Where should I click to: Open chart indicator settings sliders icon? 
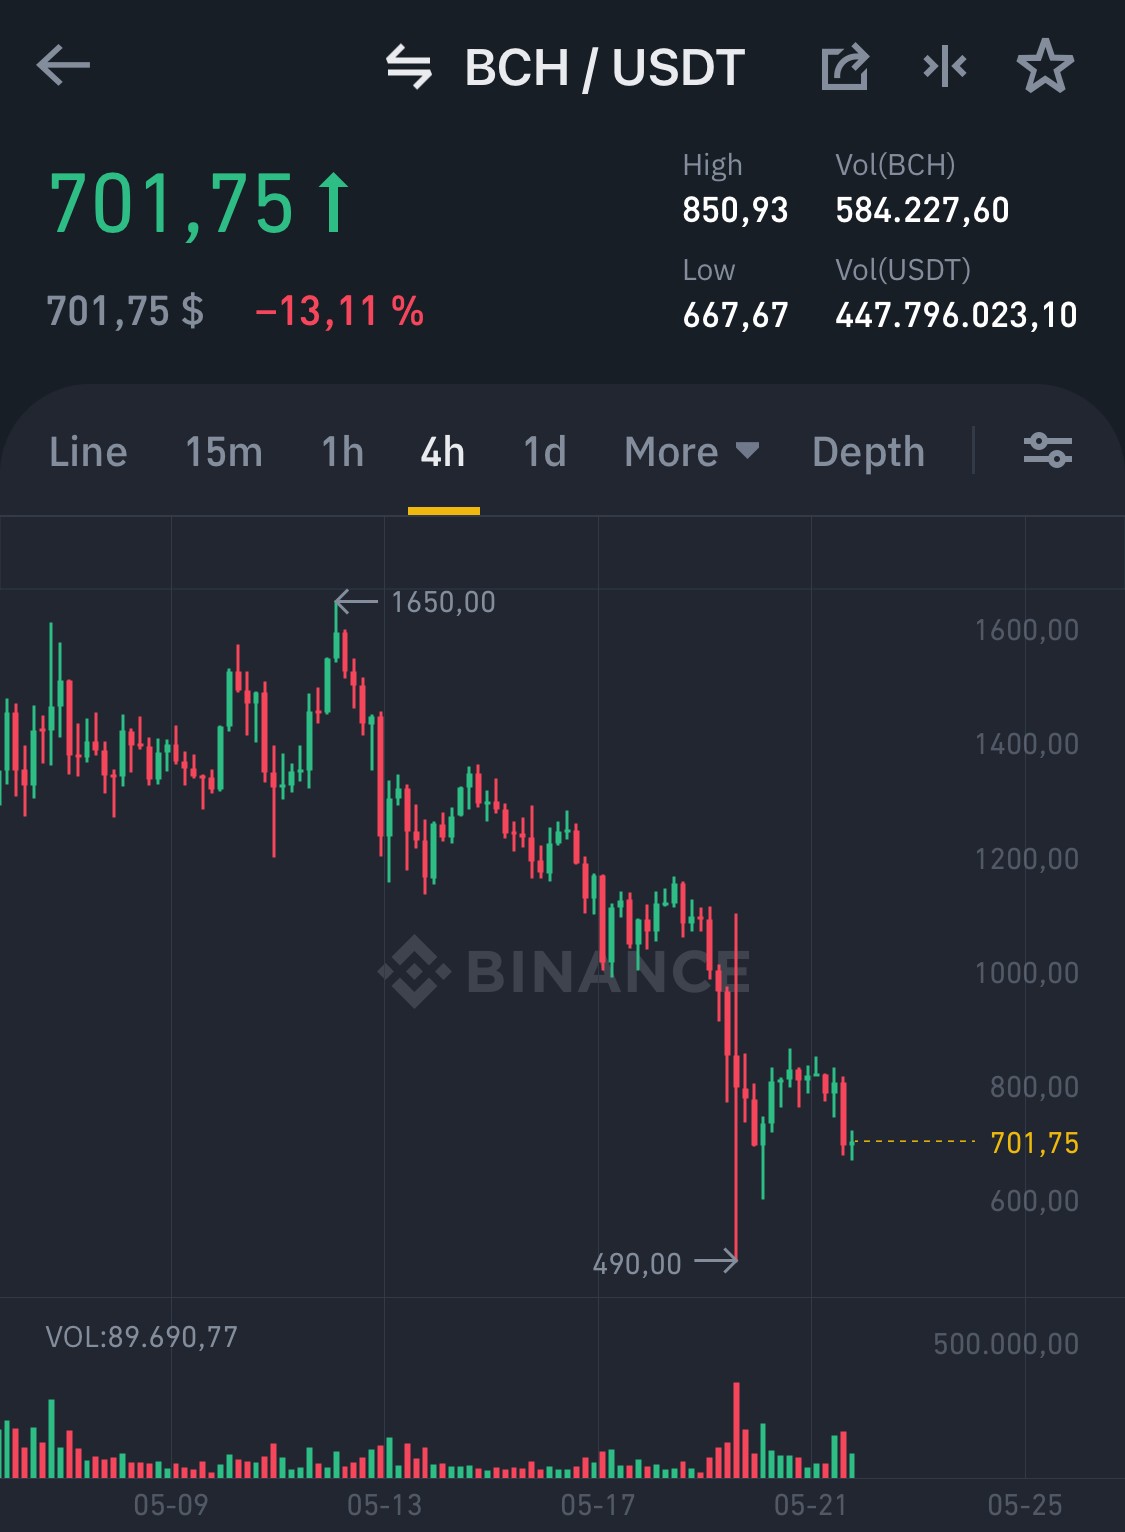[1048, 450]
